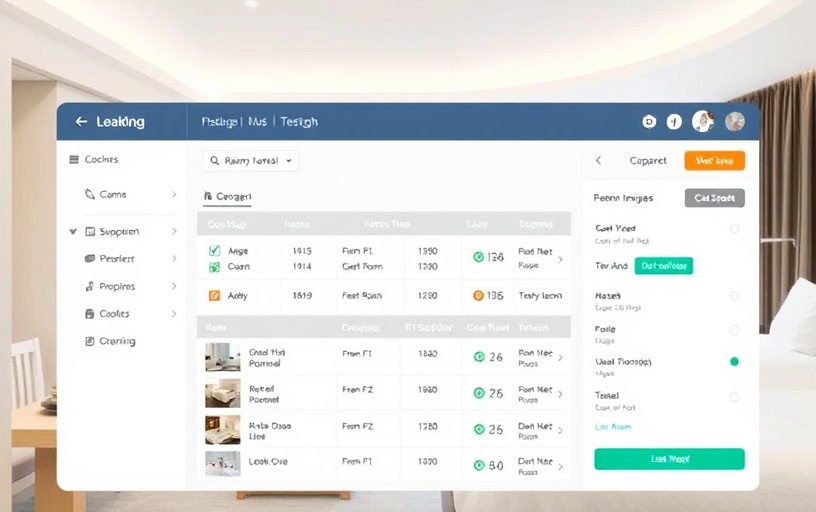Click the large green button at panel bottom

click(x=669, y=459)
